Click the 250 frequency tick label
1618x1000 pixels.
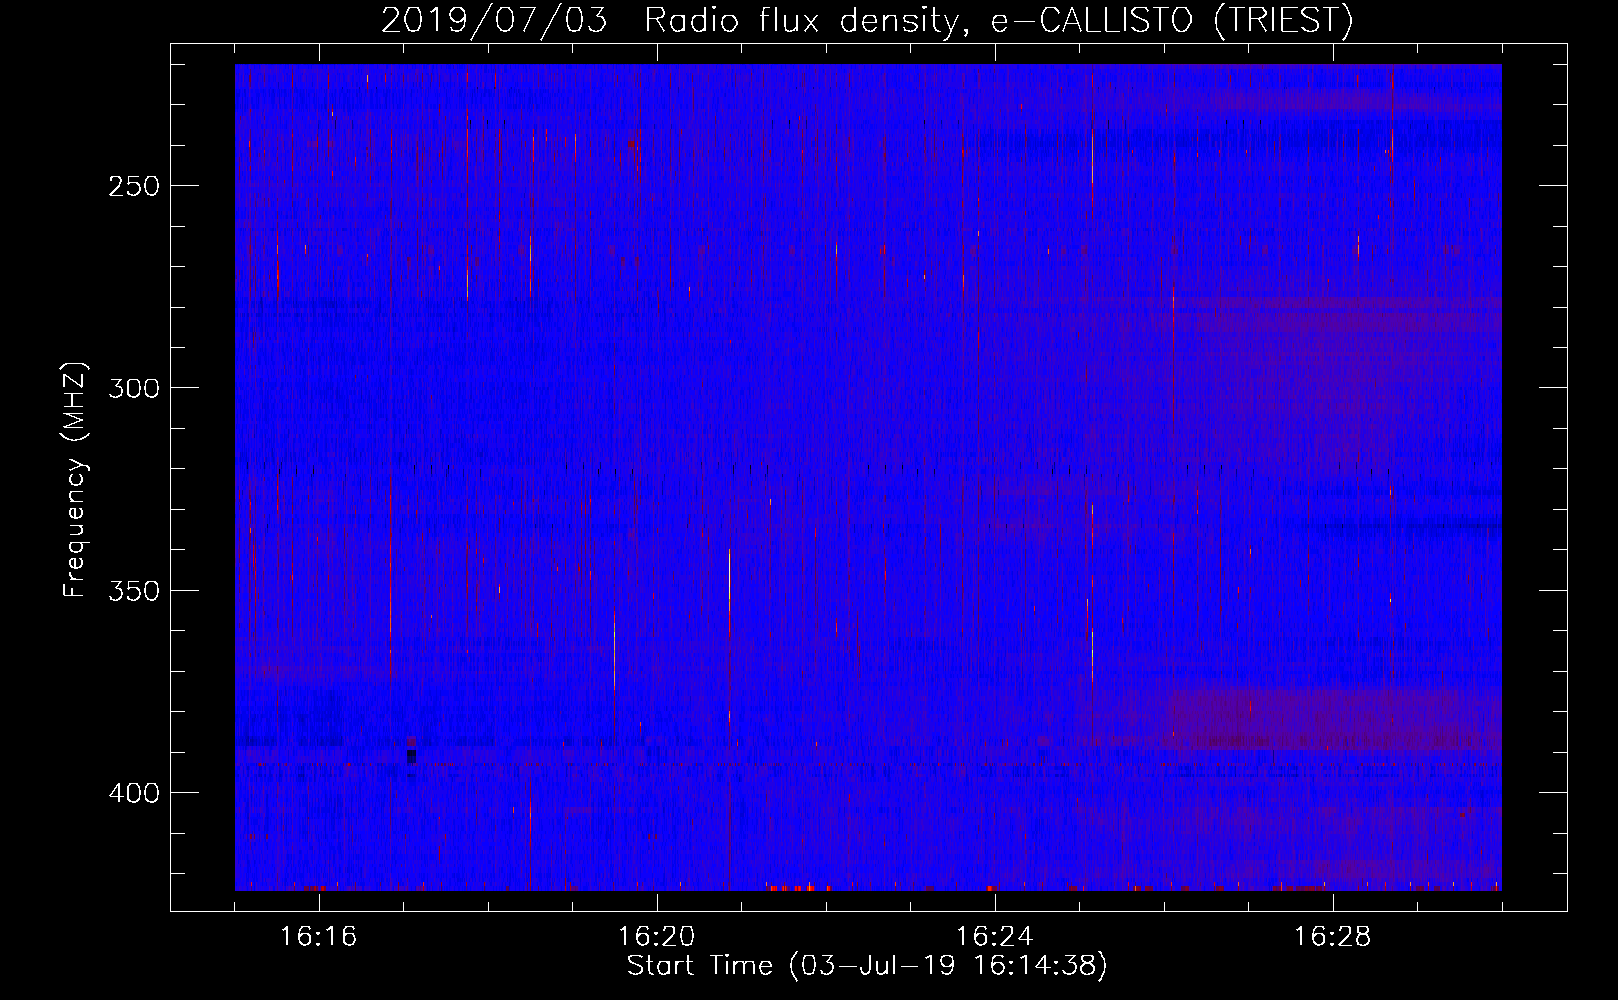pyautogui.click(x=134, y=187)
